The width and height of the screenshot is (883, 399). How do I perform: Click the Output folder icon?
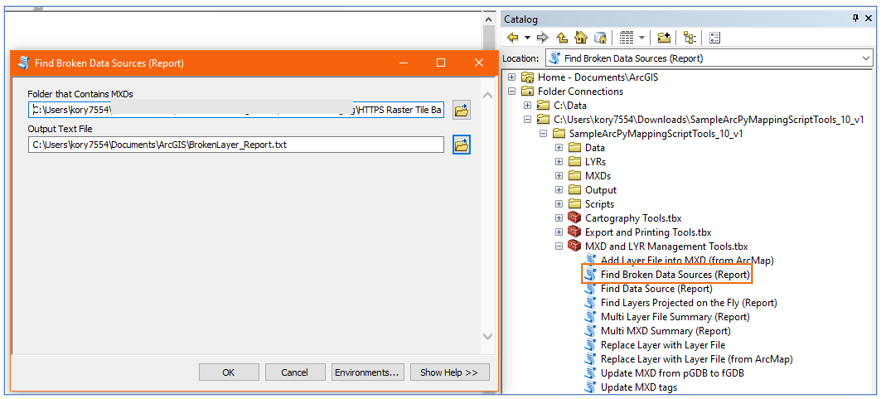[x=574, y=190]
